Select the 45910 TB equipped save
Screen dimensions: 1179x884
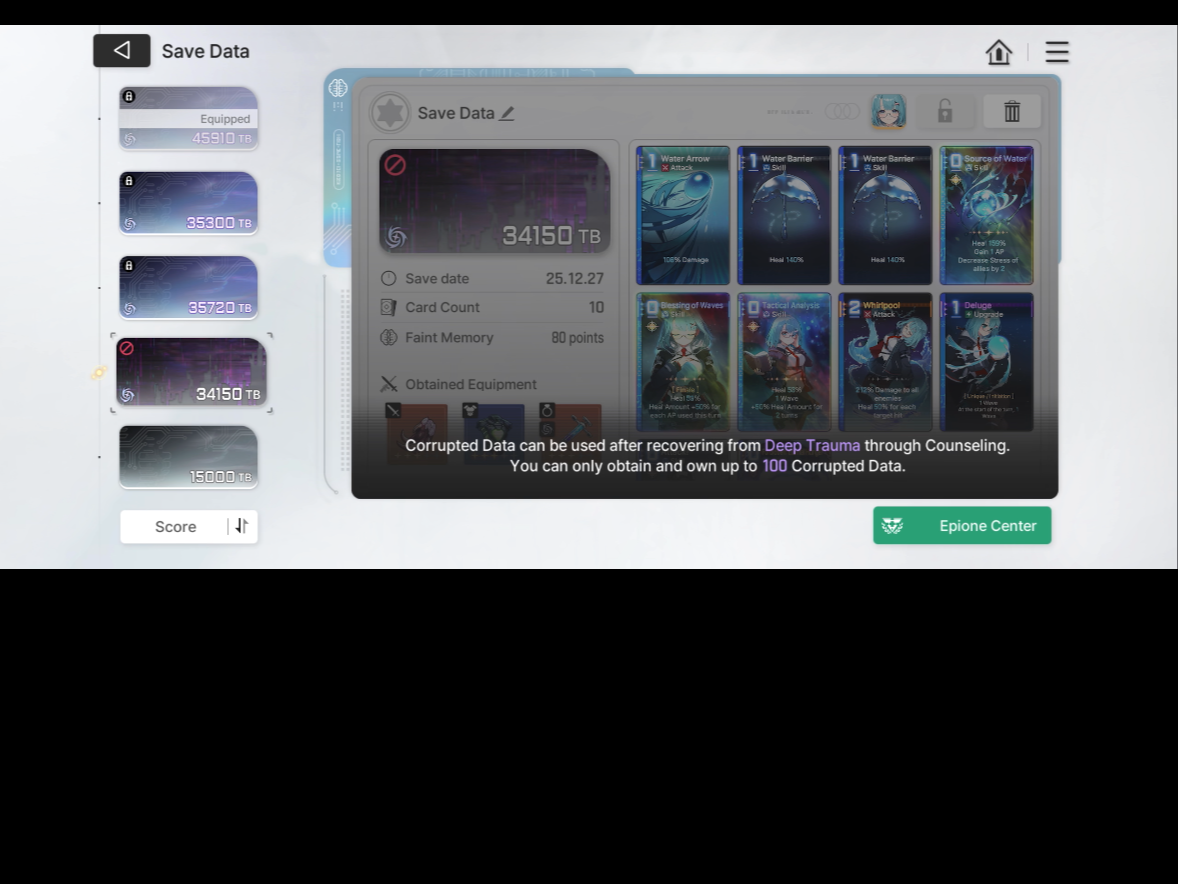click(x=188, y=119)
